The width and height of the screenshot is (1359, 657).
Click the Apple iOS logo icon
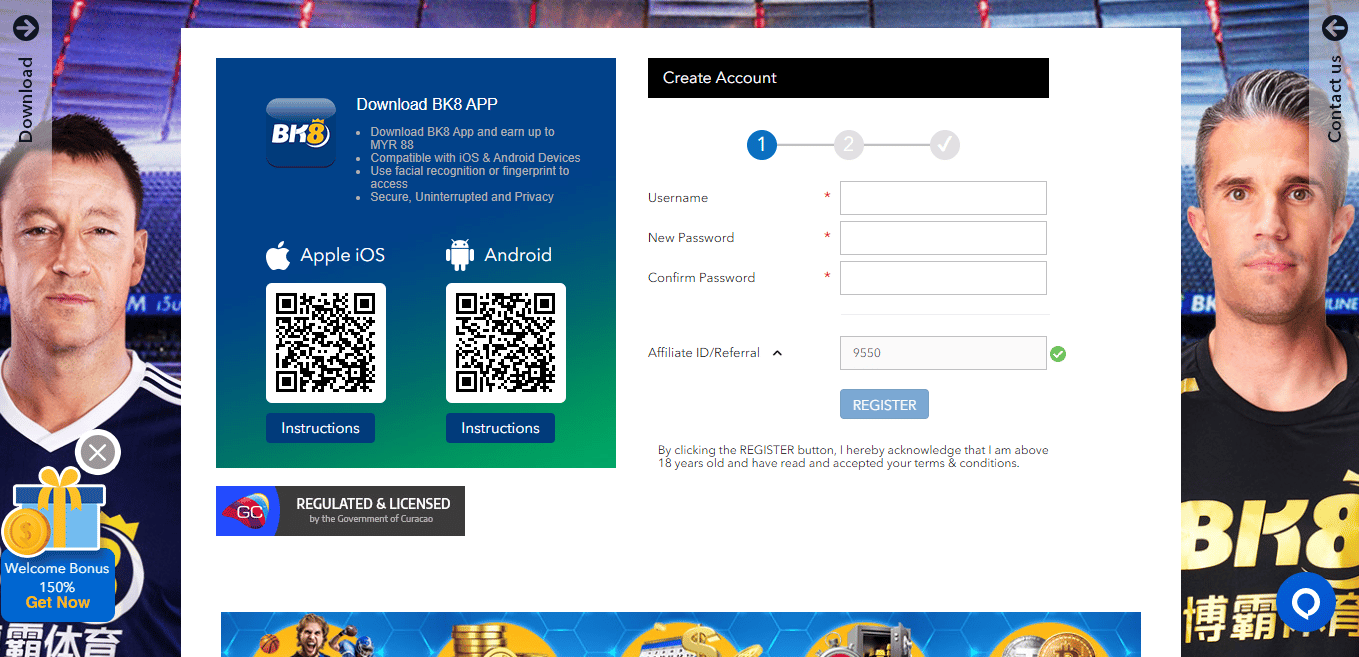point(278,255)
